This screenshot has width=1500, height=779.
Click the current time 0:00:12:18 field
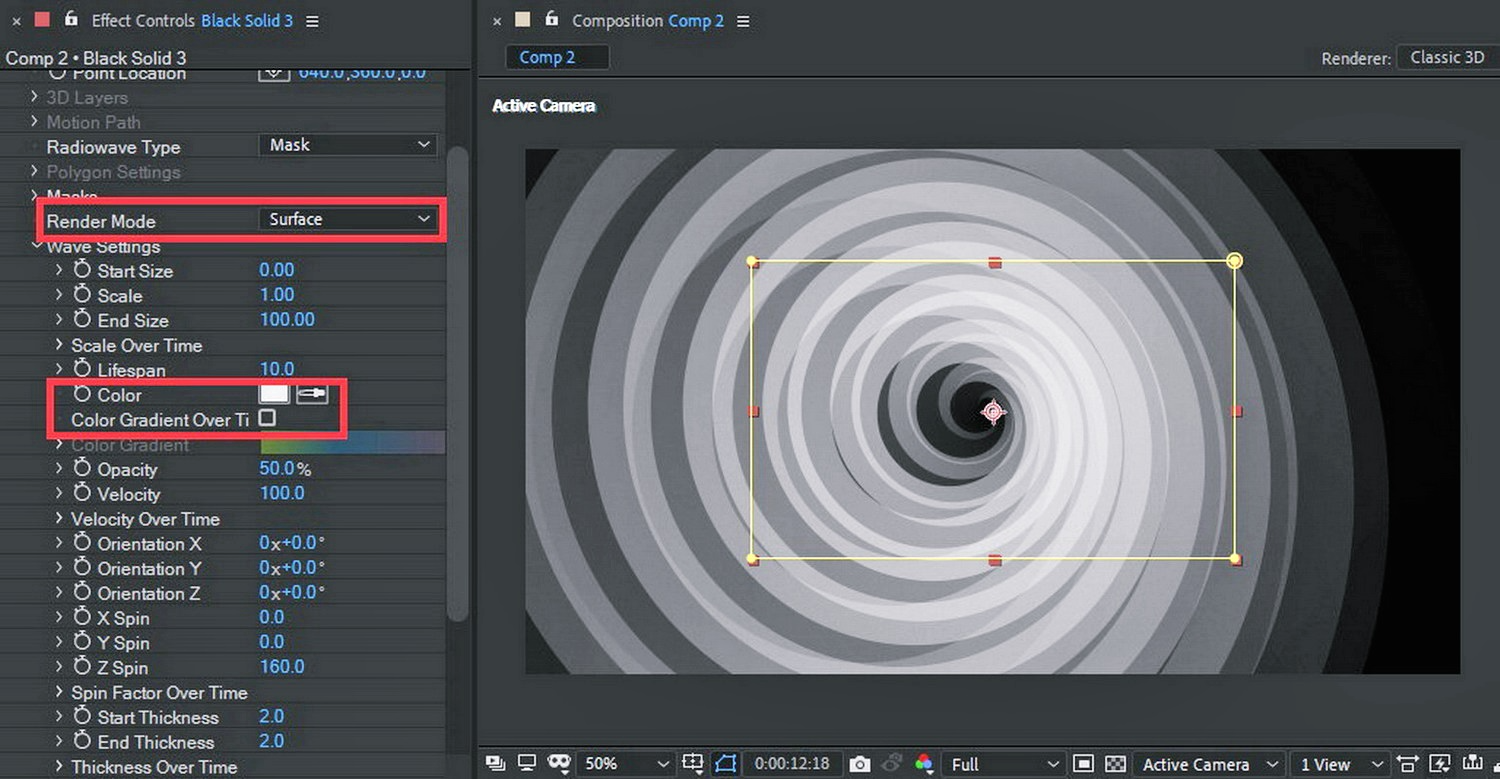792,764
